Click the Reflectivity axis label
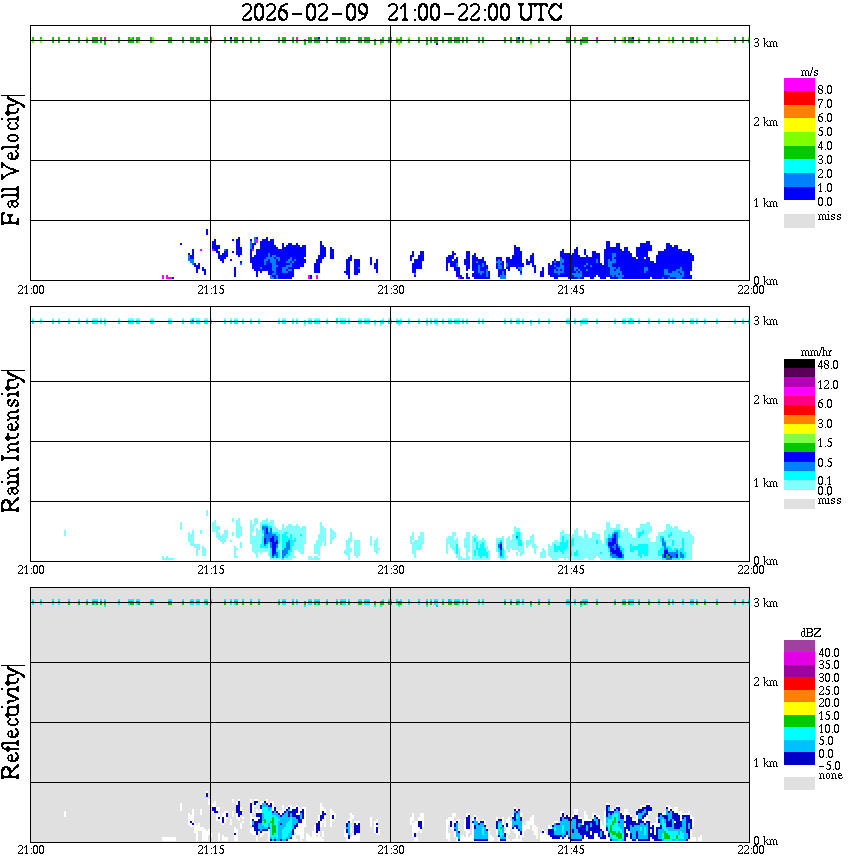The image size is (850, 868). coord(11,722)
